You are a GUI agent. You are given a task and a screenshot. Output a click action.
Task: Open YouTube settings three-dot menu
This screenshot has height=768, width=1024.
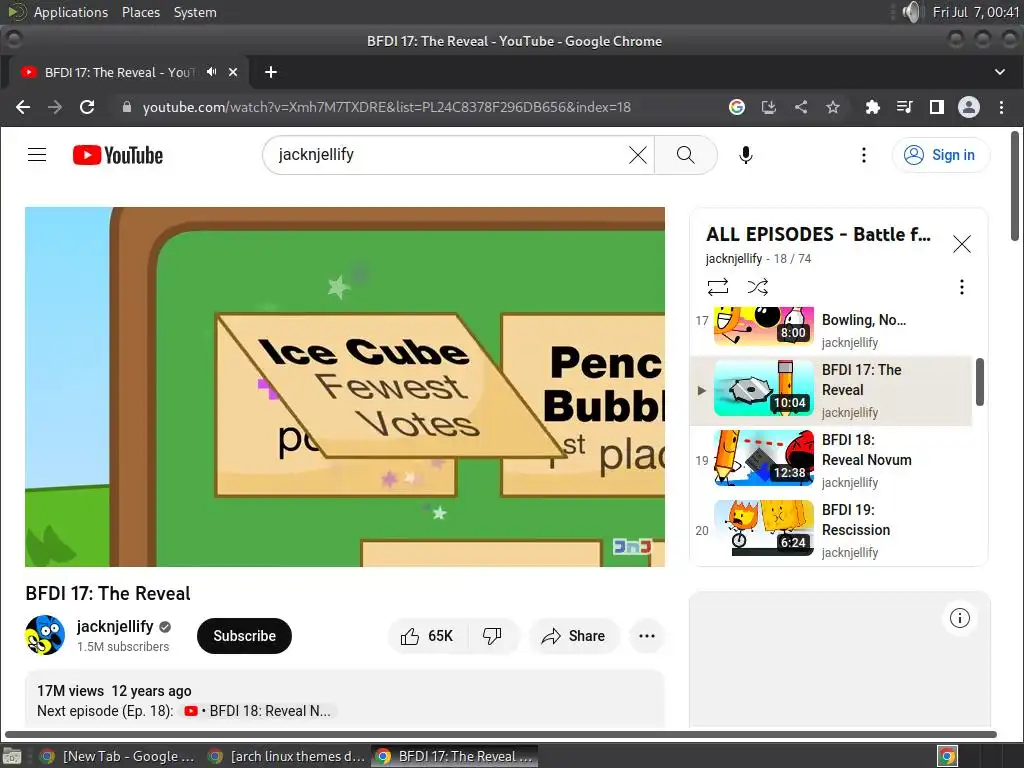coord(863,155)
